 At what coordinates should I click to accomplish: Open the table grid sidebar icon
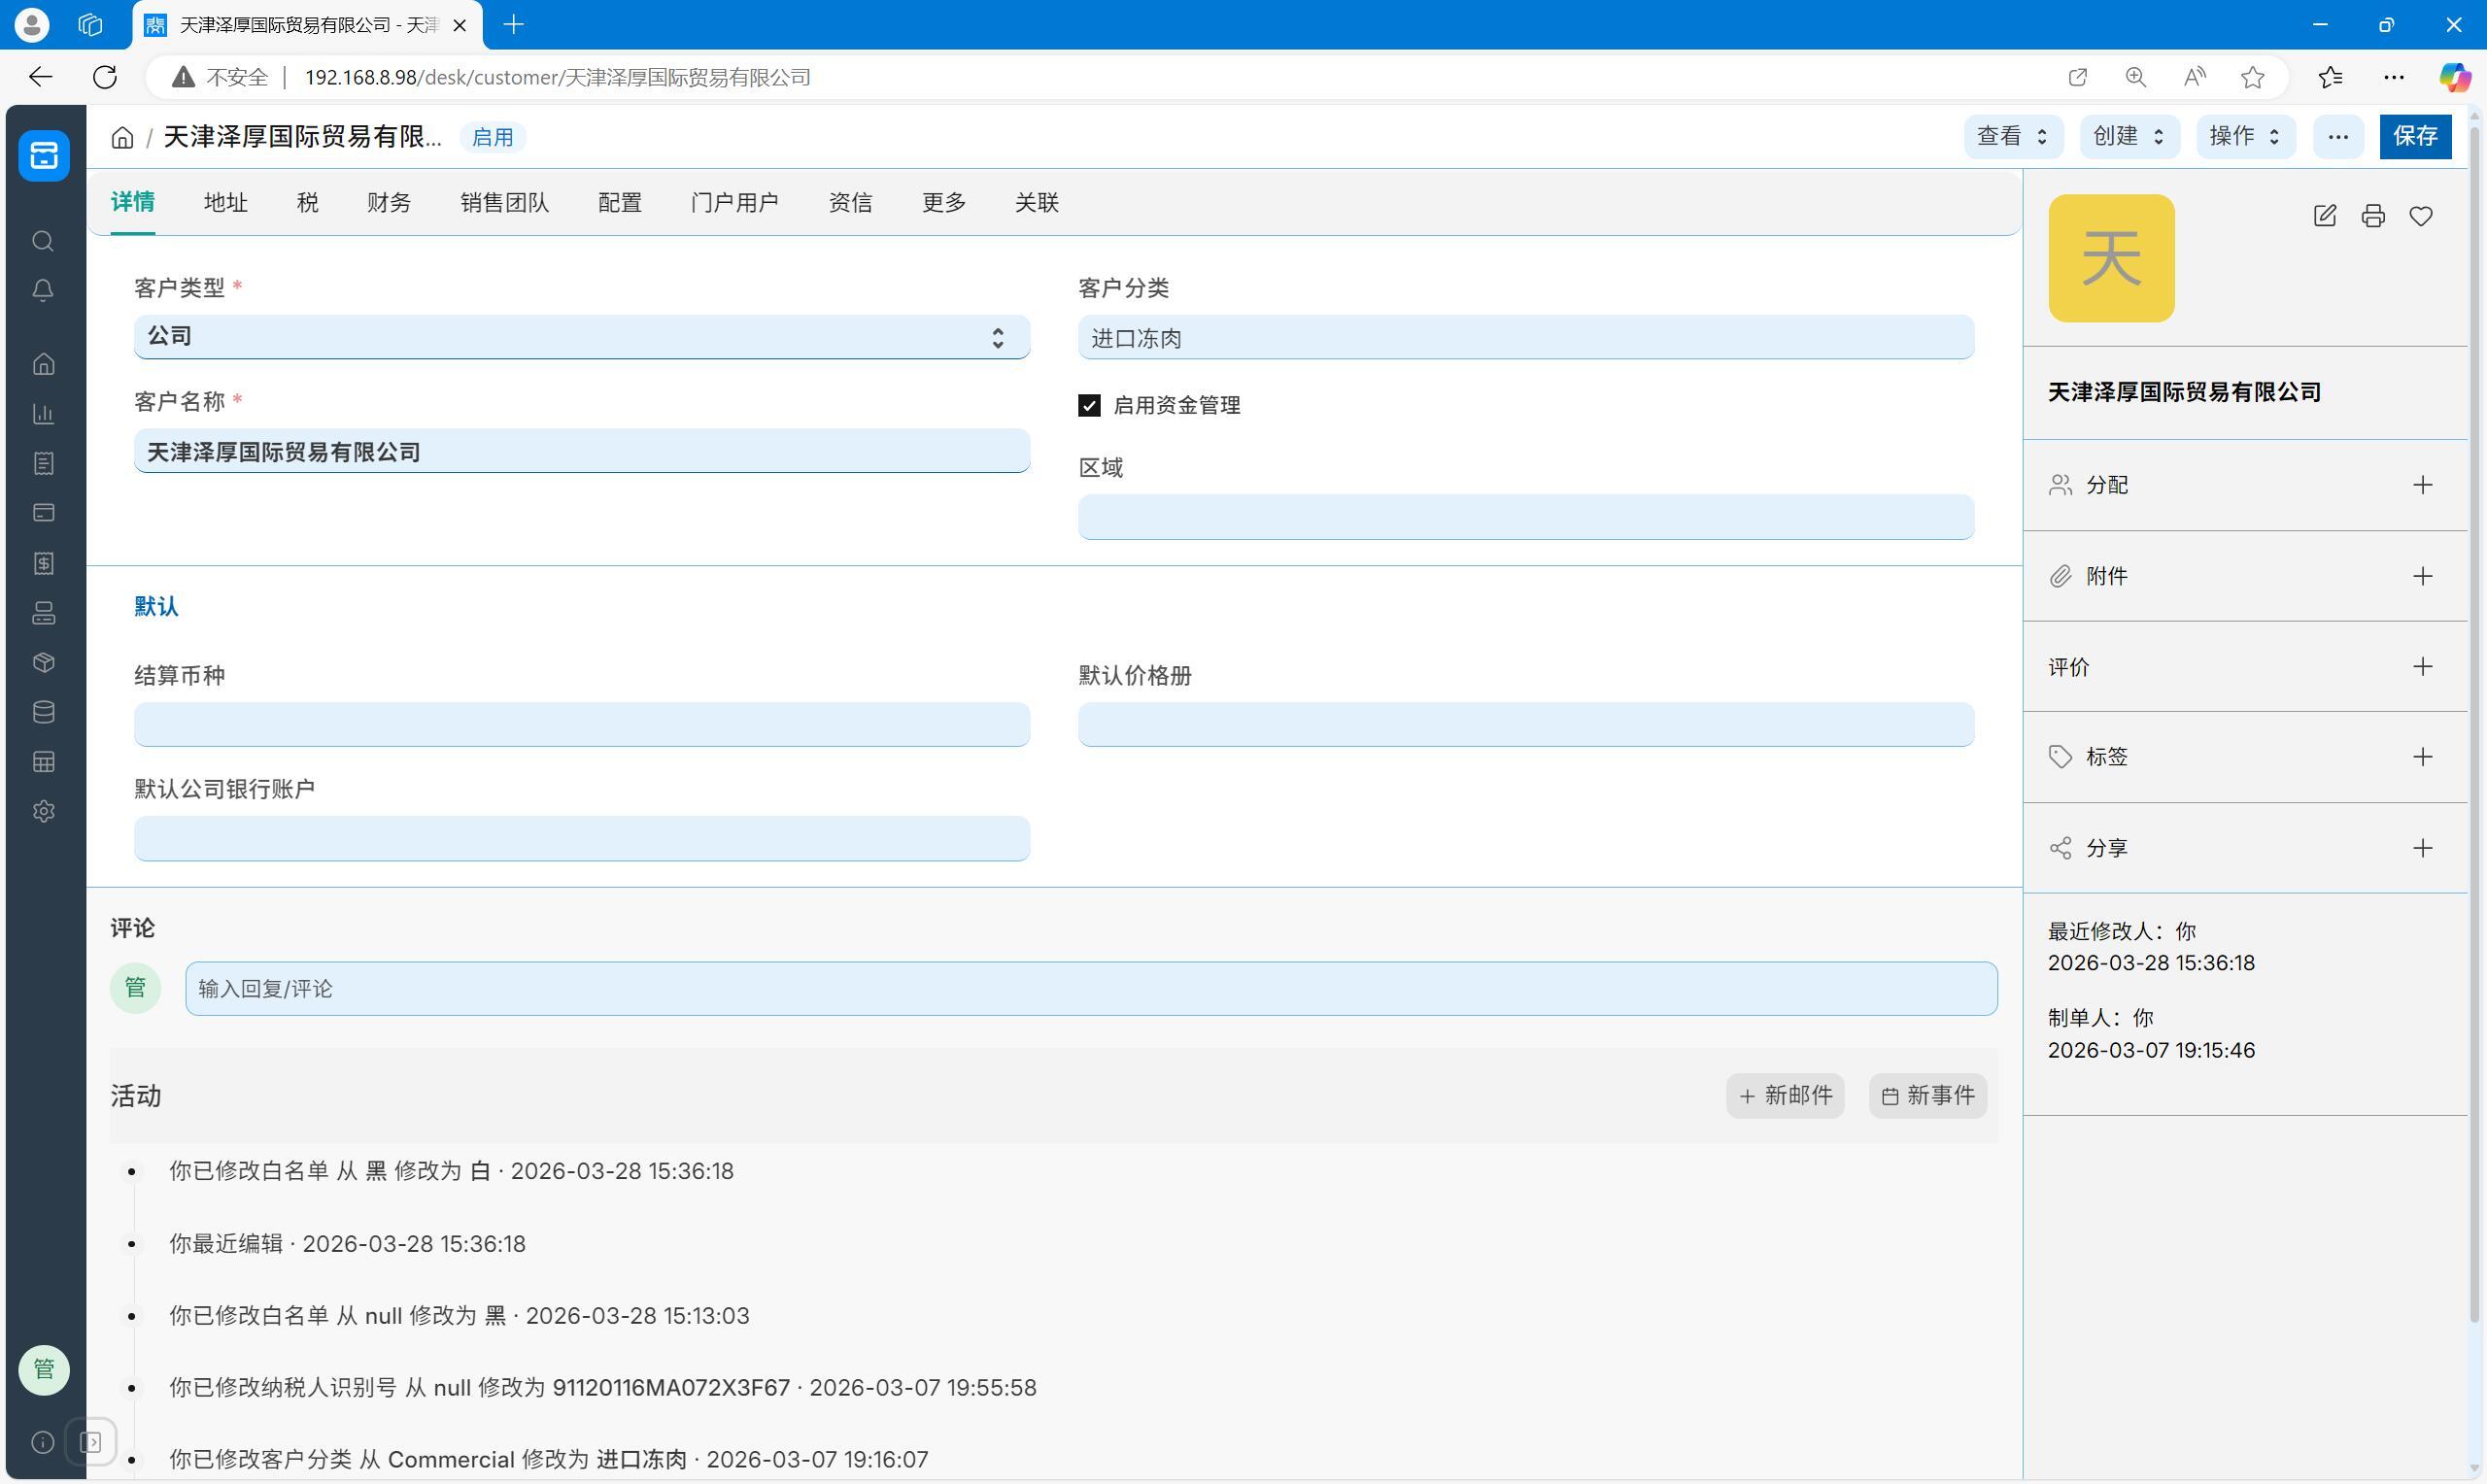pyautogui.click(x=43, y=762)
